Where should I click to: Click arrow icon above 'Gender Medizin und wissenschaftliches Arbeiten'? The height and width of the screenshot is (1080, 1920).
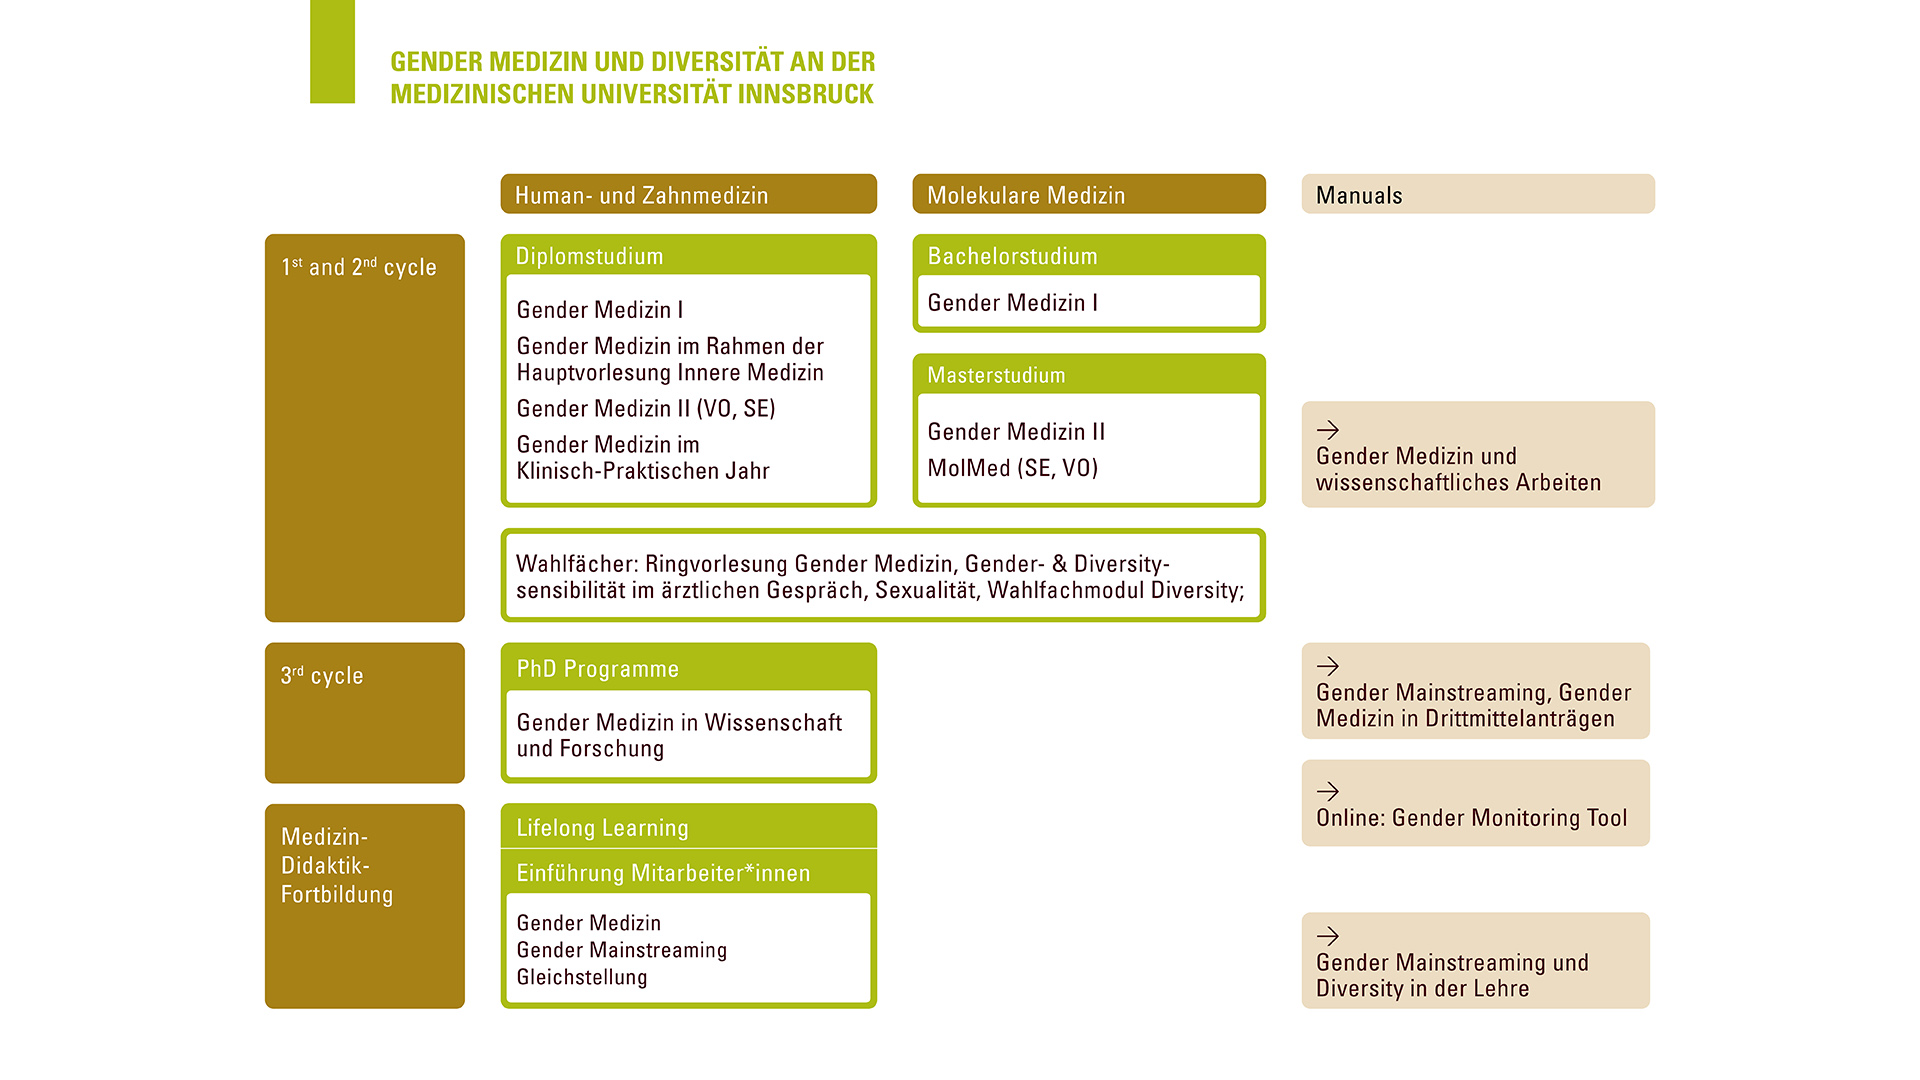[1327, 430]
